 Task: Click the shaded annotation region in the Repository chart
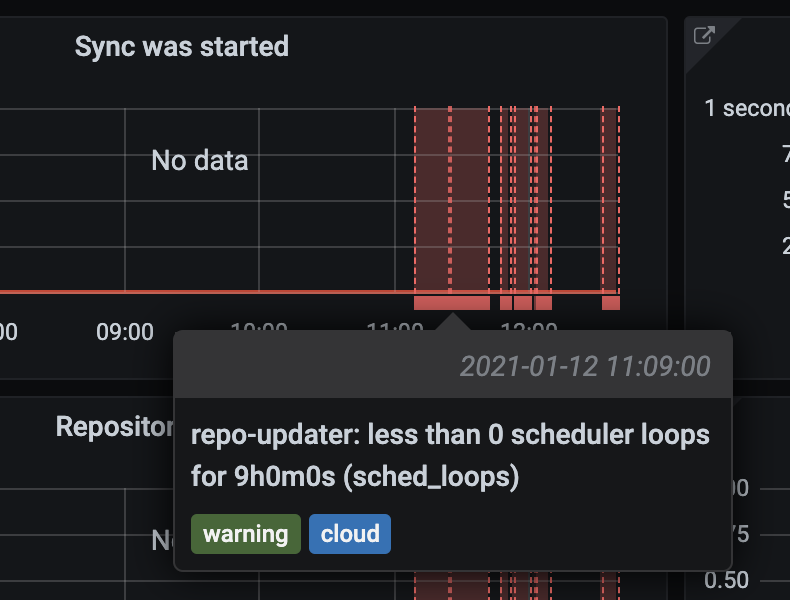(x=451, y=585)
